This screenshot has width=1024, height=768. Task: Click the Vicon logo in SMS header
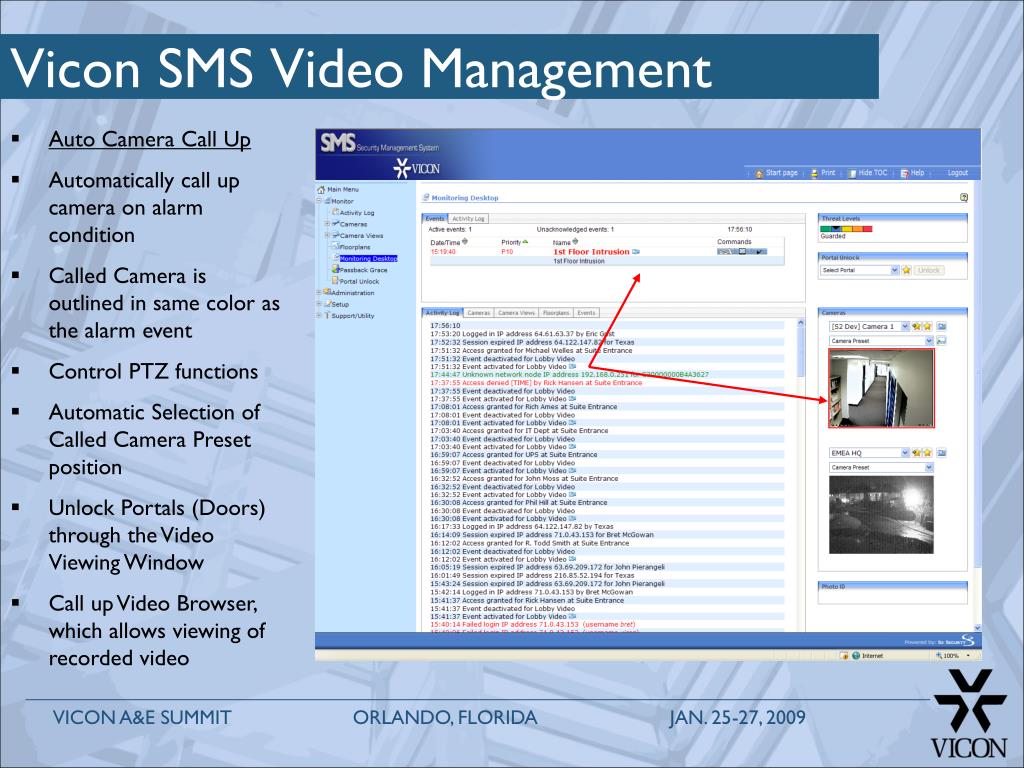416,168
